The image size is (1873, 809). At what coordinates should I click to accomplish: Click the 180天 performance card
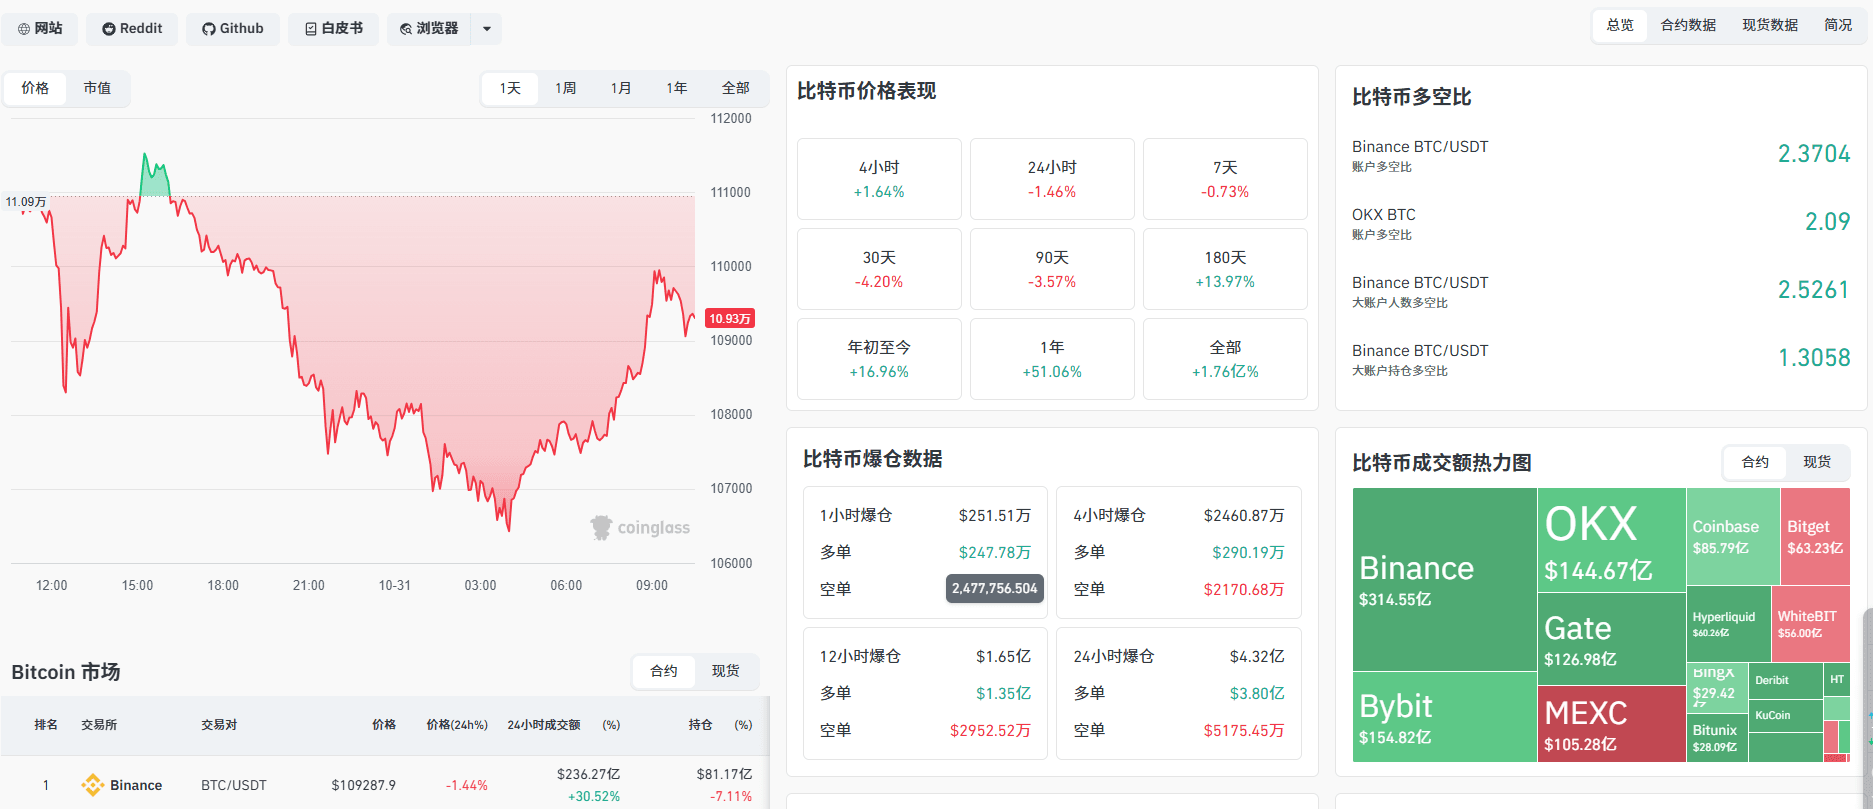point(1225,269)
